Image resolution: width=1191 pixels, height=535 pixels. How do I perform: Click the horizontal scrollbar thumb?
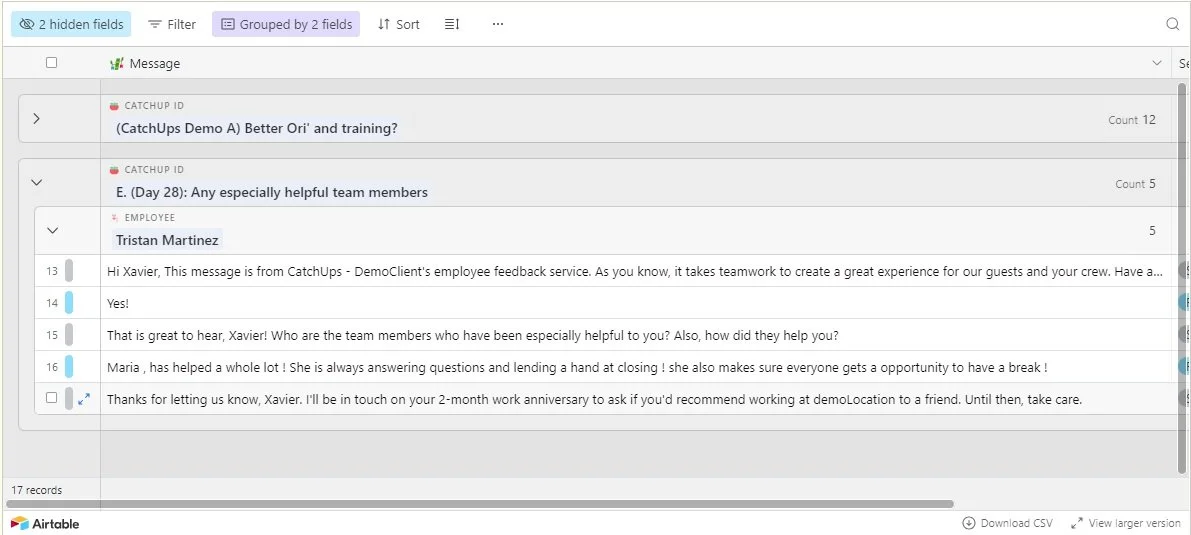click(x=480, y=504)
